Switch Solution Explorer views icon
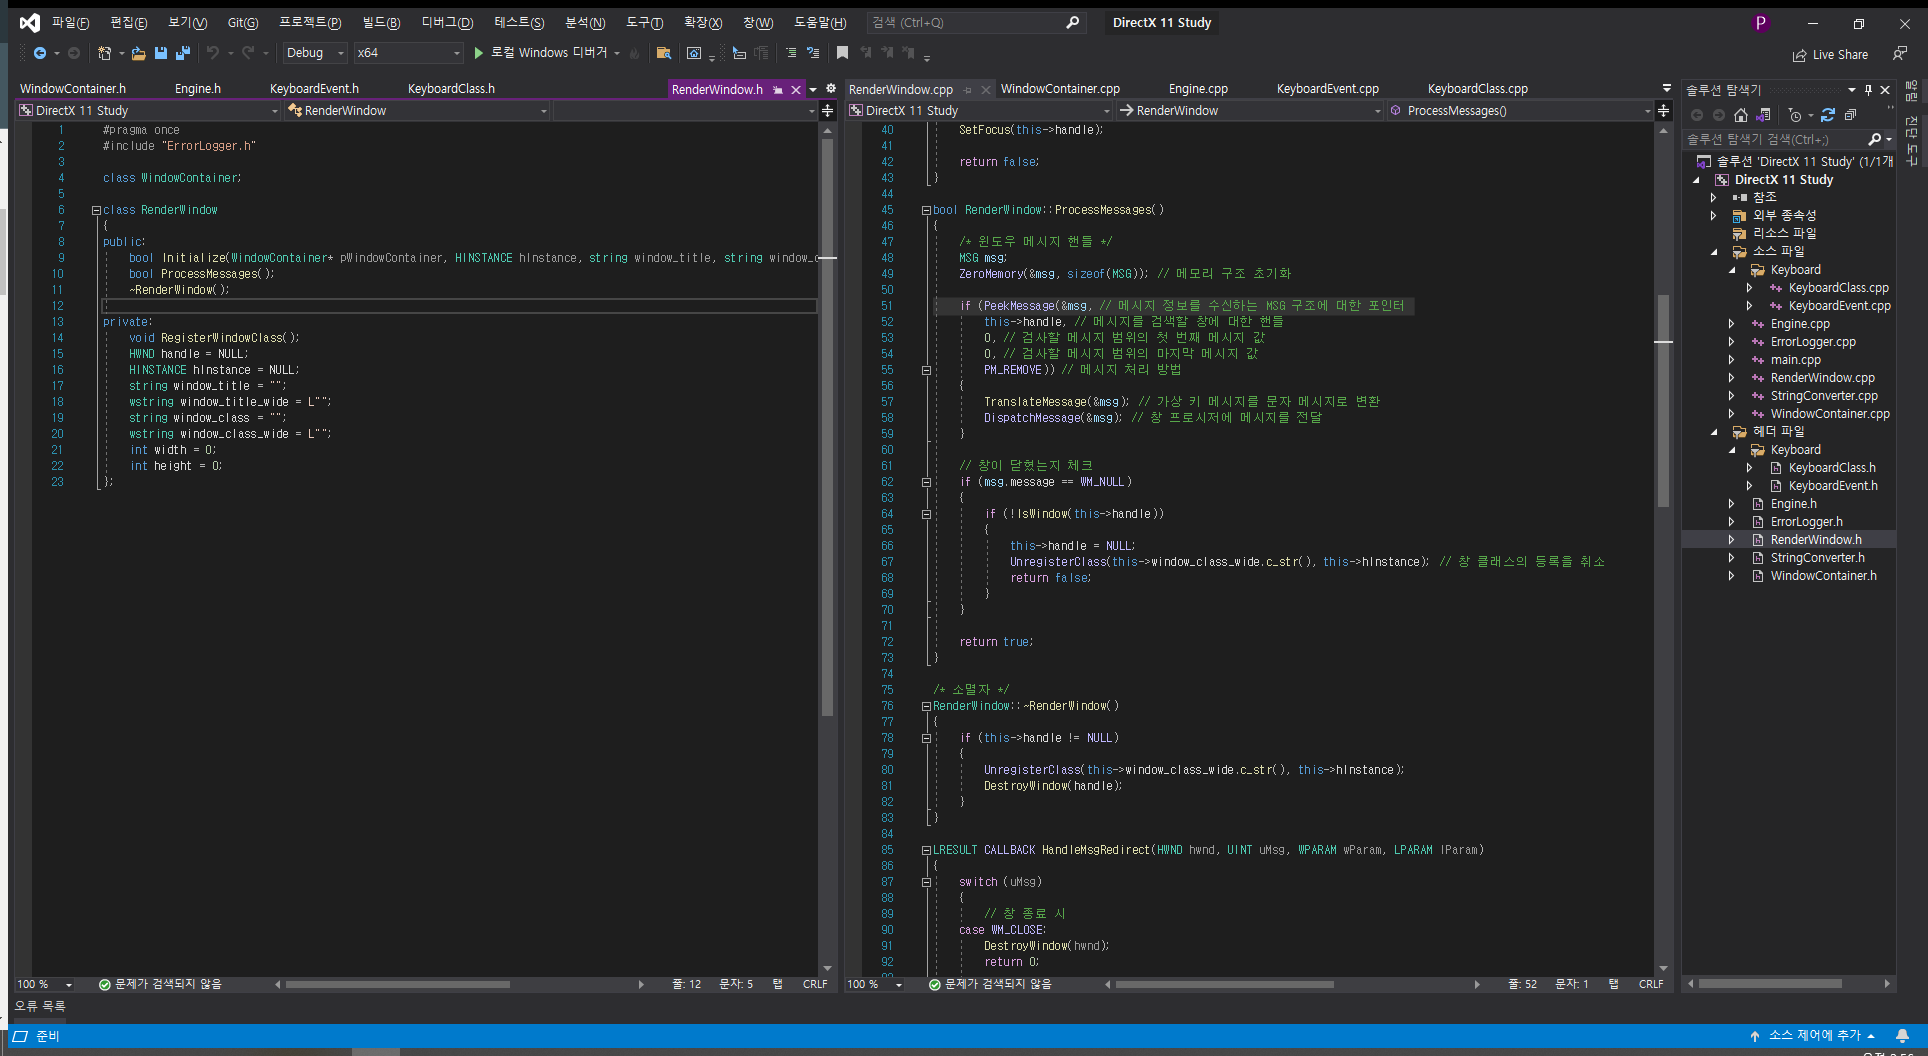This screenshot has width=1928, height=1056. pyautogui.click(x=1764, y=115)
